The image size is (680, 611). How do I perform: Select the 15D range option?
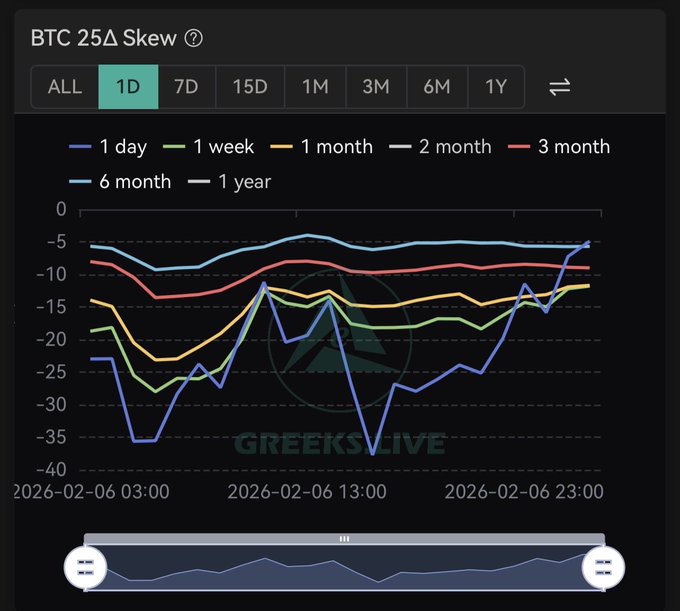(250, 87)
